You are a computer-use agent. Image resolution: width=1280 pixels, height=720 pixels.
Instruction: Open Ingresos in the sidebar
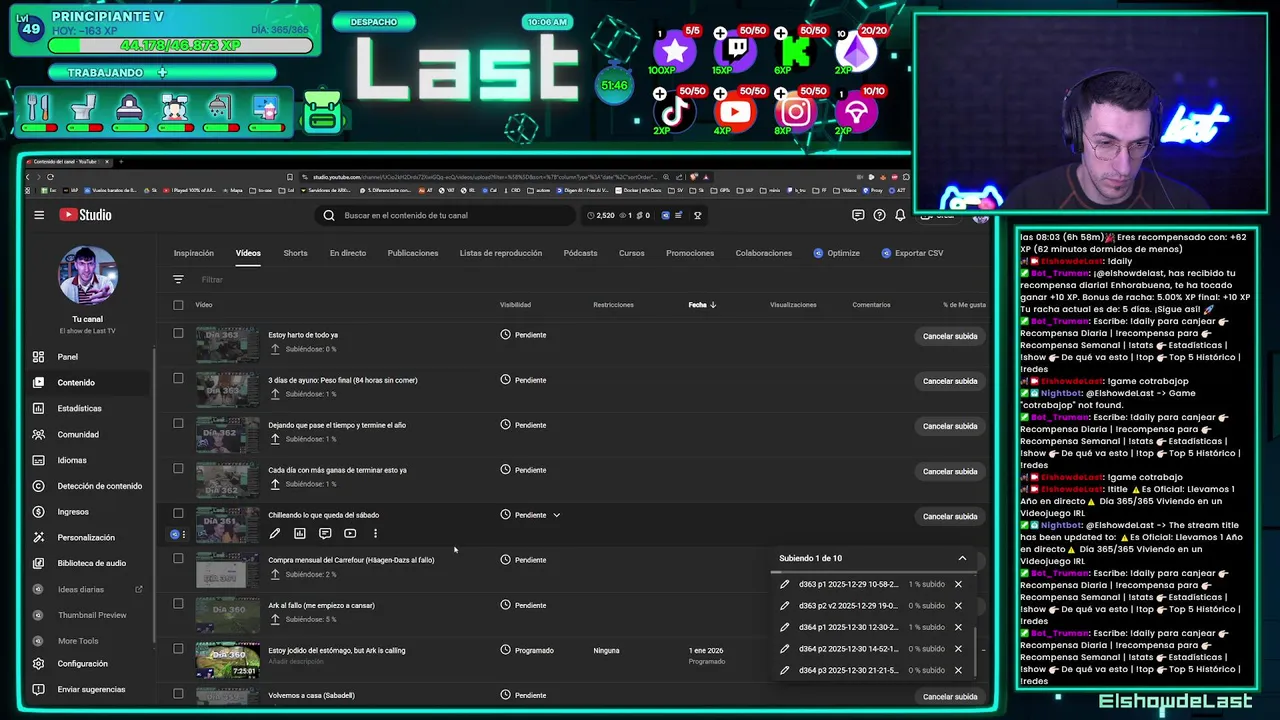click(73, 512)
